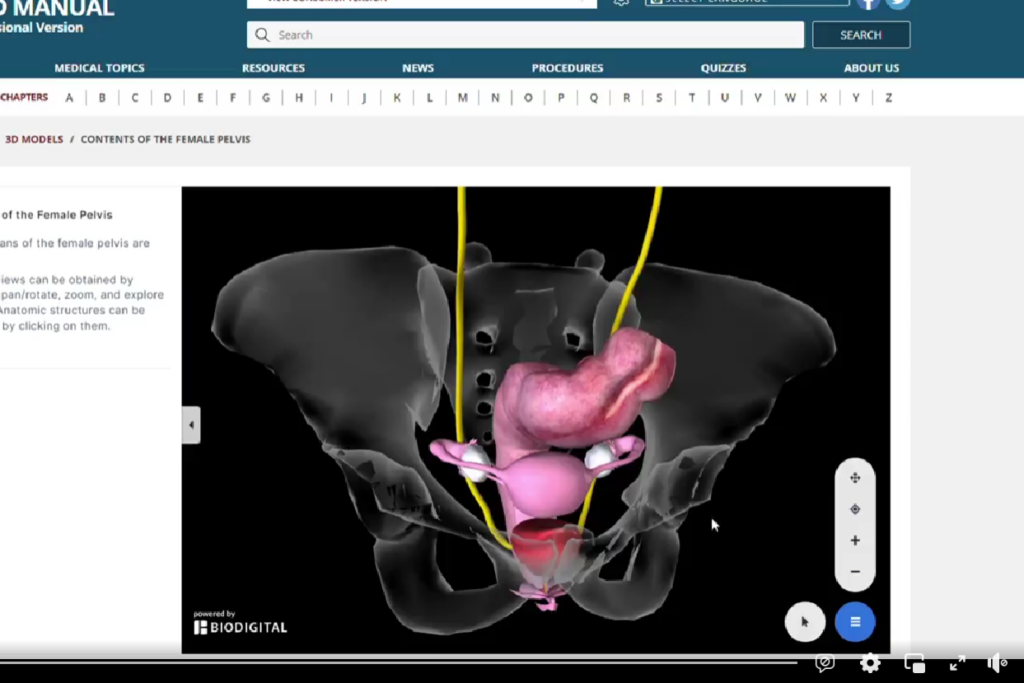Viewport: 1024px width, 683px height.
Task: Jump to chapters starting with letter V
Action: (x=758, y=98)
